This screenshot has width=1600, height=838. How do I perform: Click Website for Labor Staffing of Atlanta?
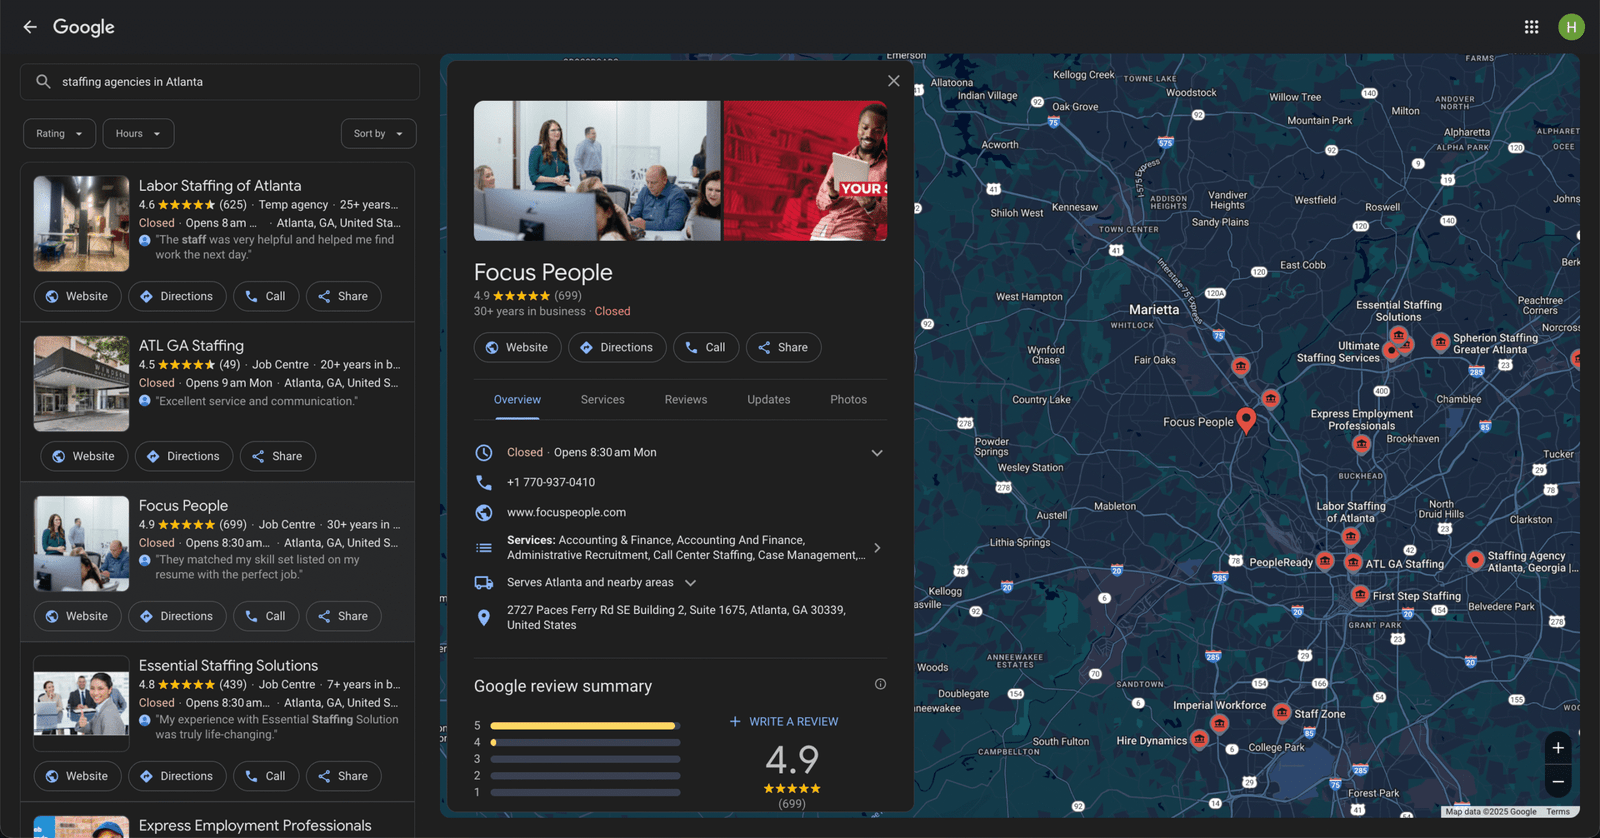(77, 296)
